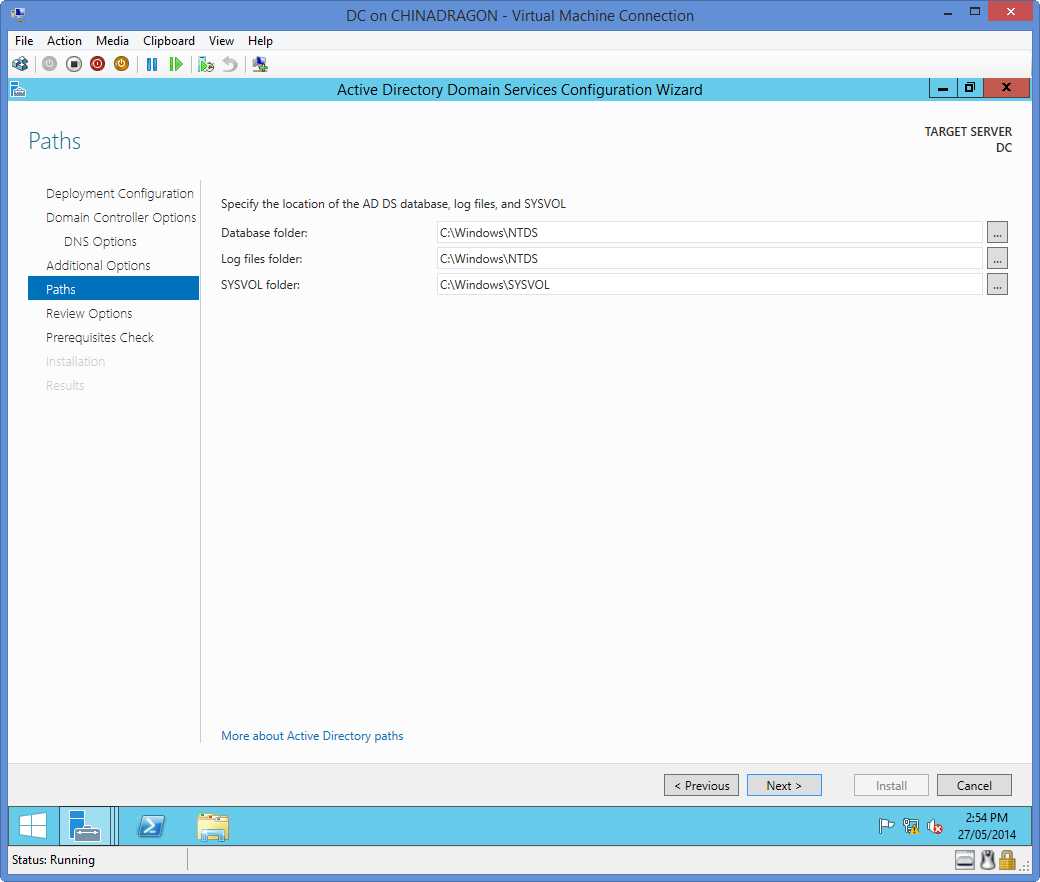Screen dimensions: 1040x882
Task: Browse for the Database folder
Action: (x=997, y=233)
